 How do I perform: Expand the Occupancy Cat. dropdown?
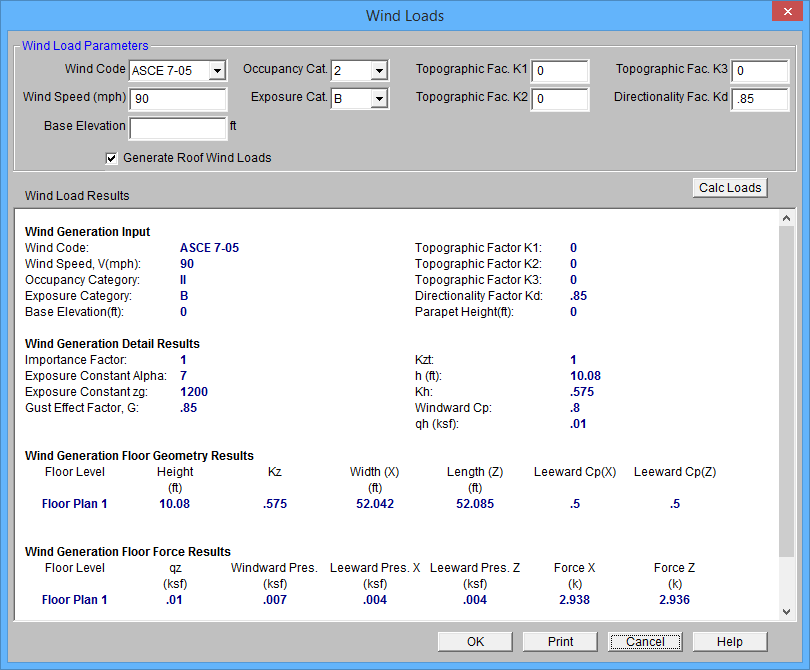coord(378,71)
